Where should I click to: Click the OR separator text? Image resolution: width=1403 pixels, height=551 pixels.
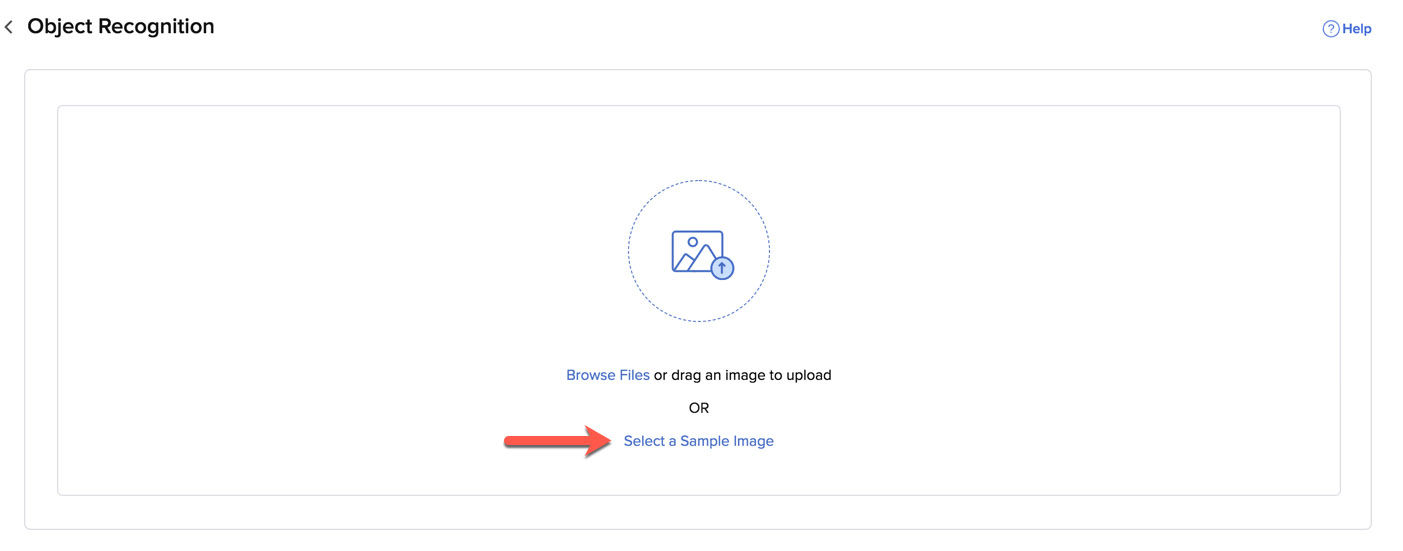click(x=698, y=408)
